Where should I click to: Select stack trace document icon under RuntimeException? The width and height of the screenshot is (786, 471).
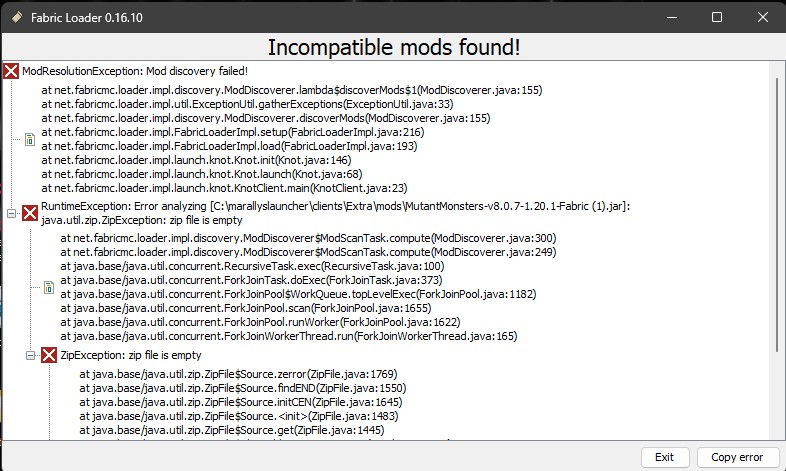pyautogui.click(x=49, y=287)
